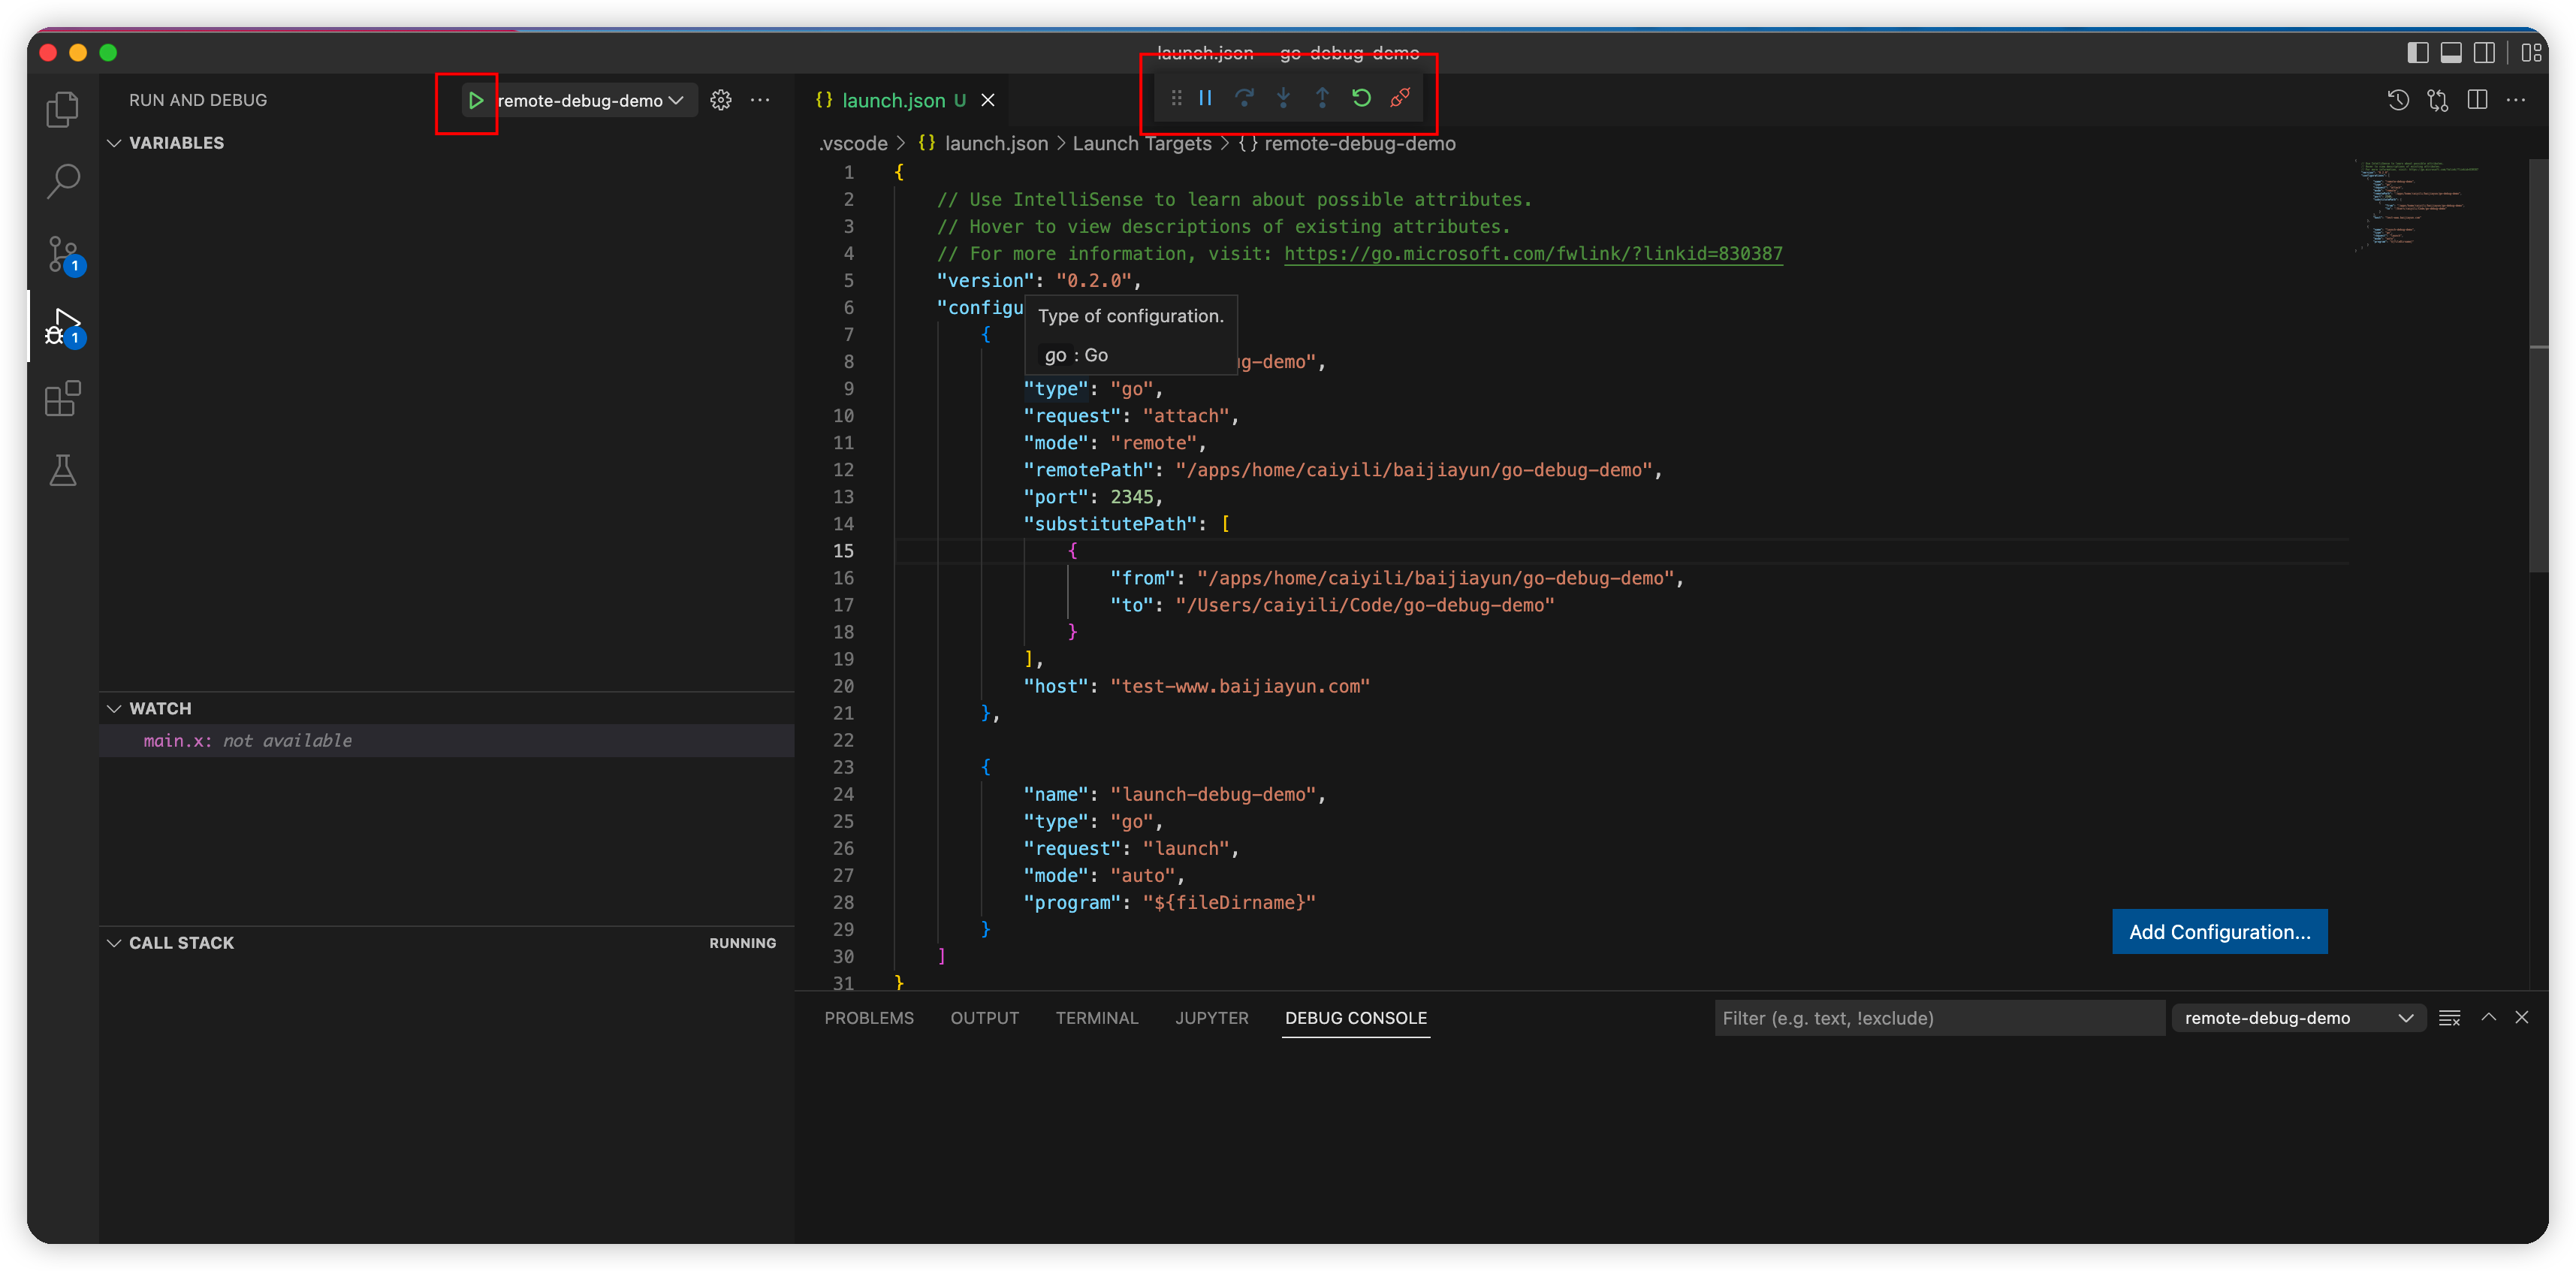The image size is (2576, 1271).
Task: Switch to the PROBLEMS tab
Action: 869,1018
